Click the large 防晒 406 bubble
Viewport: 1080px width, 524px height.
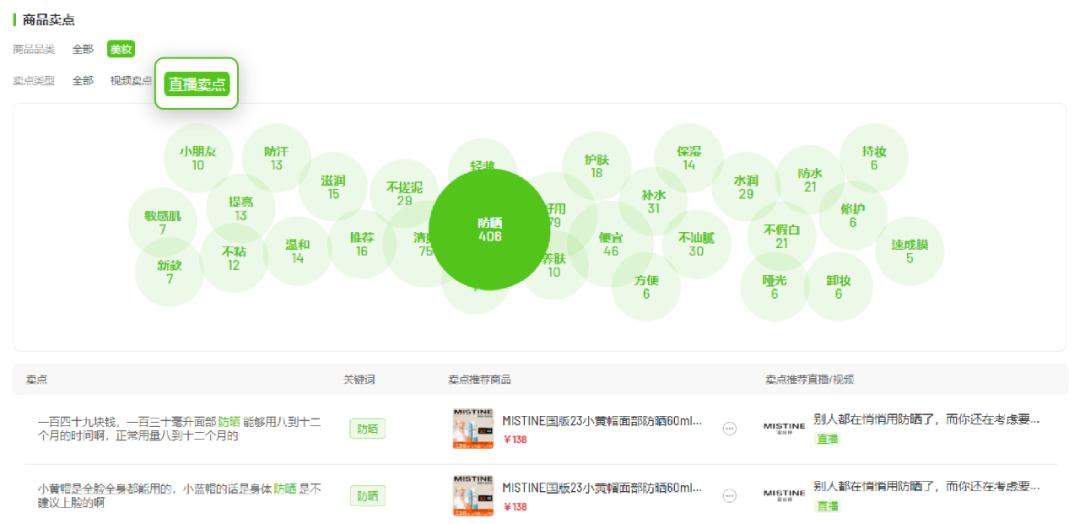(x=490, y=229)
